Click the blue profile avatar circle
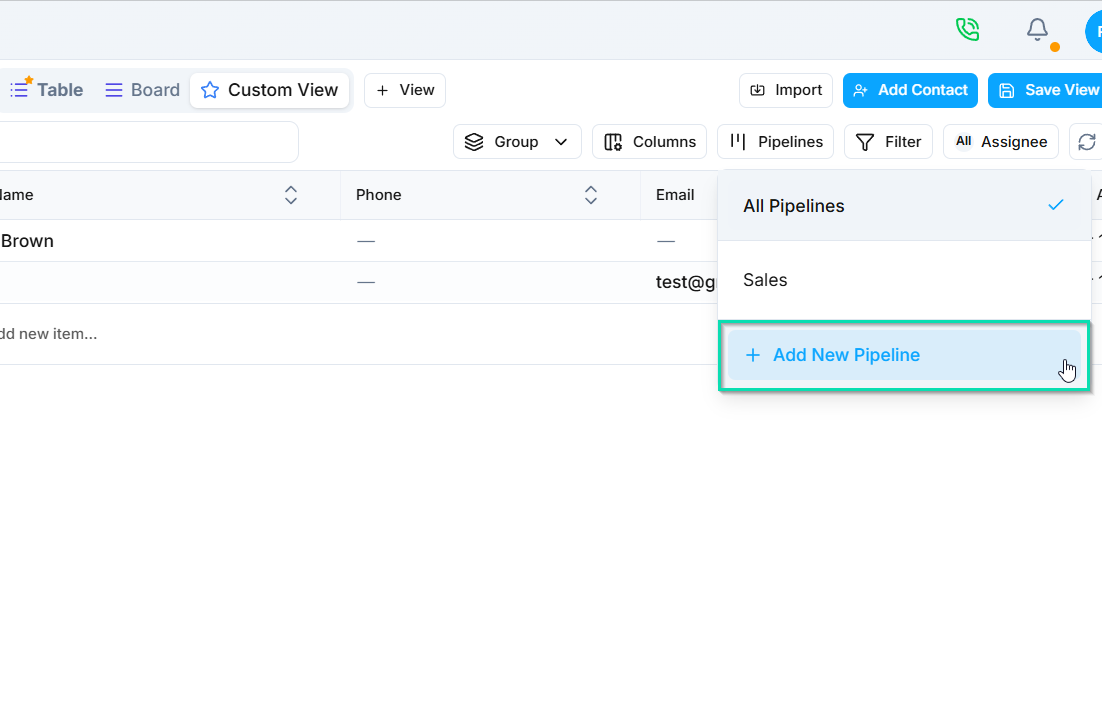This screenshot has width=1102, height=721. [1093, 31]
